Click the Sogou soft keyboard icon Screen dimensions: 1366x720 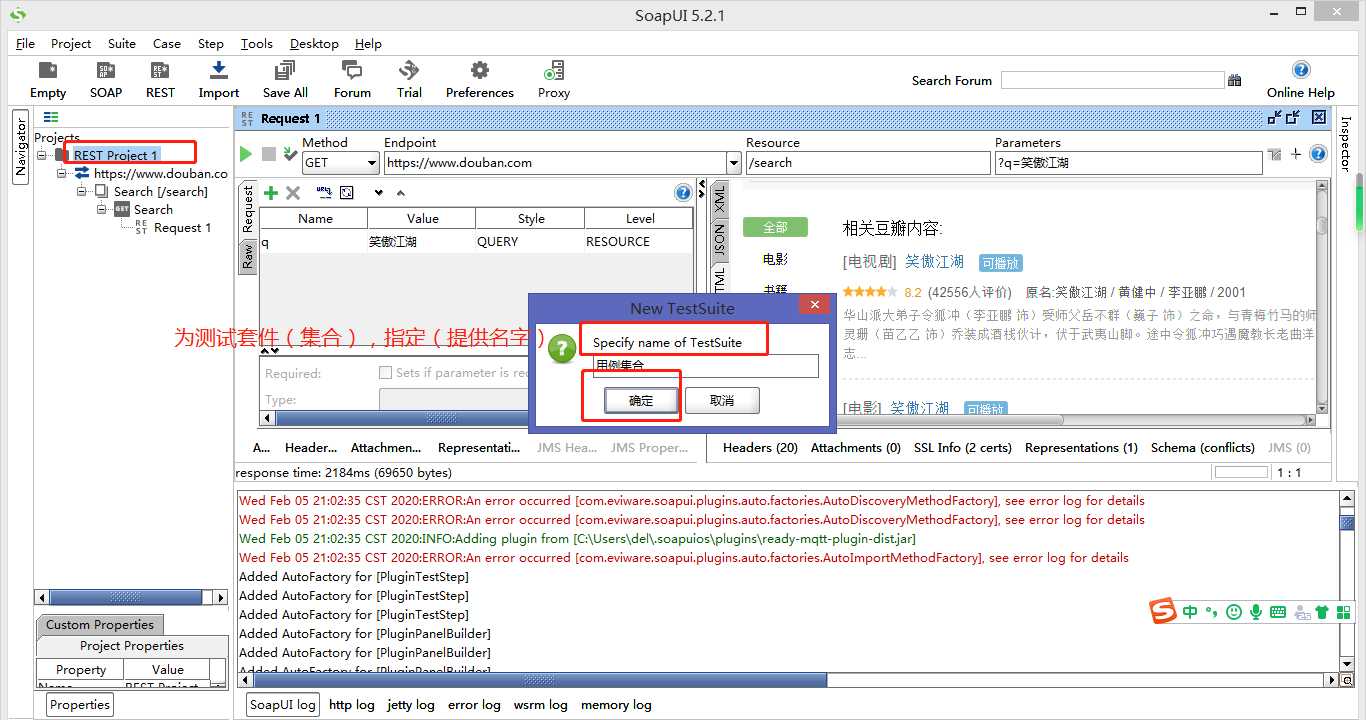pos(1278,611)
